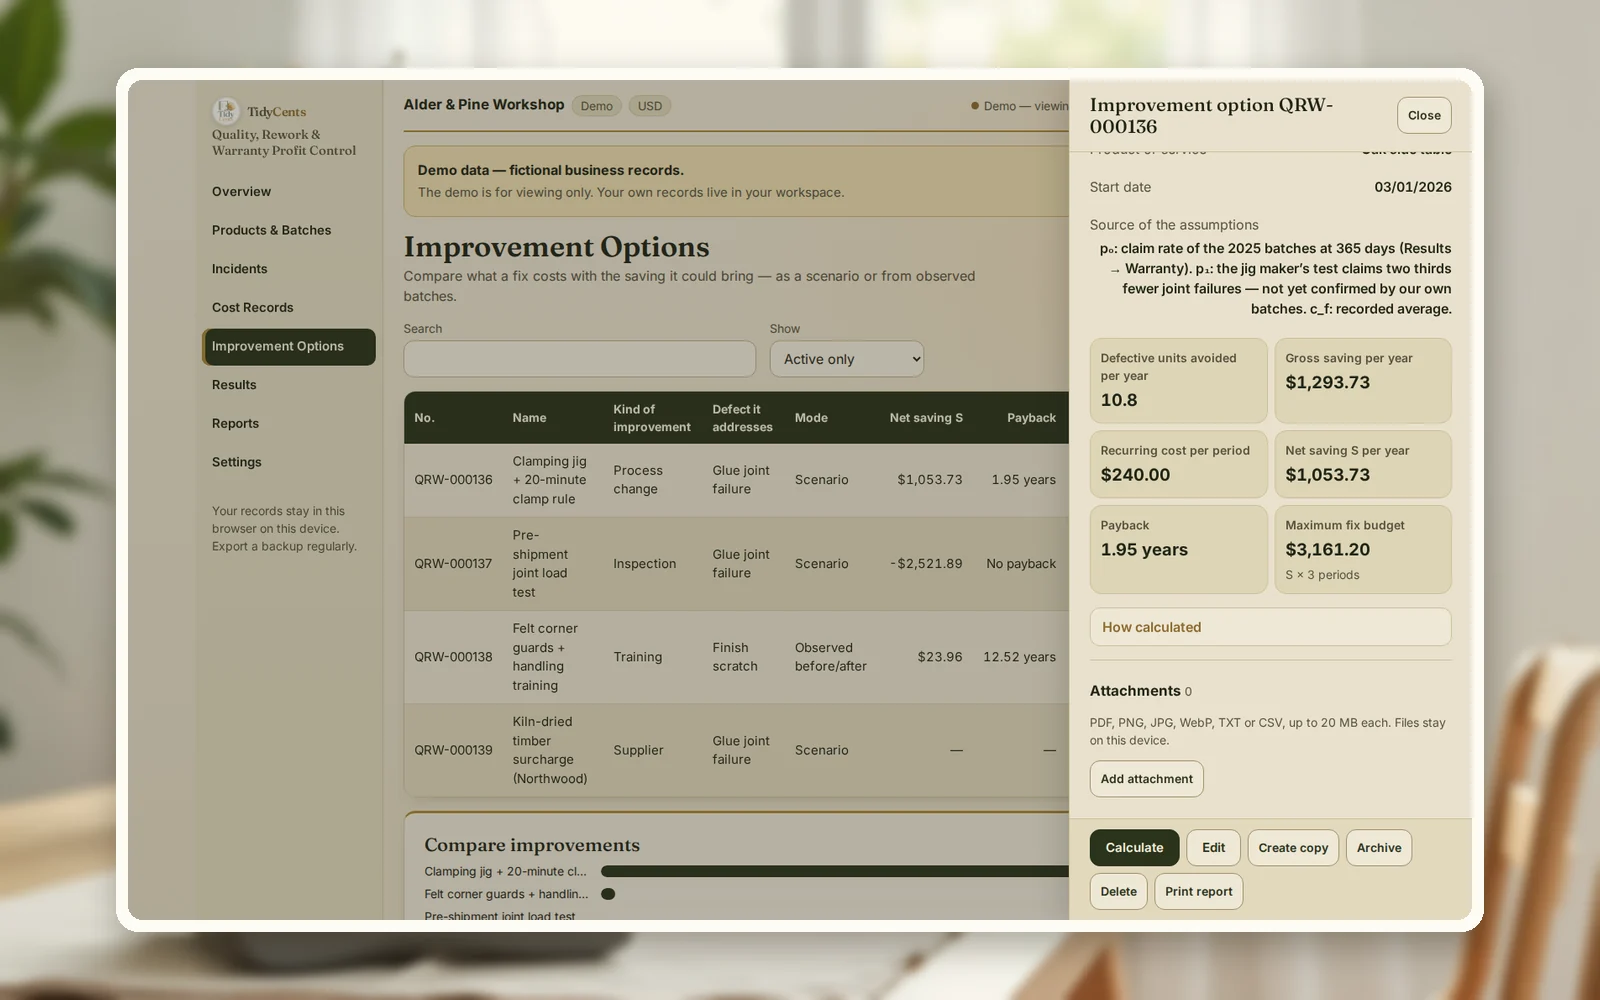Click the Add attachment button

point(1146,779)
